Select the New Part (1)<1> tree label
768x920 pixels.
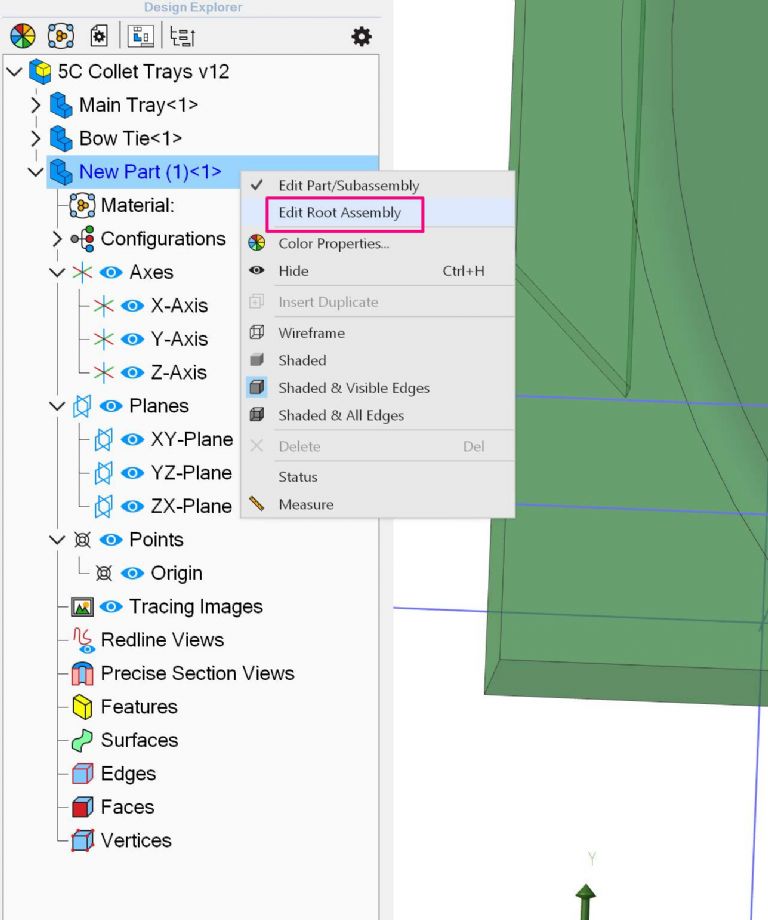[x=150, y=172]
